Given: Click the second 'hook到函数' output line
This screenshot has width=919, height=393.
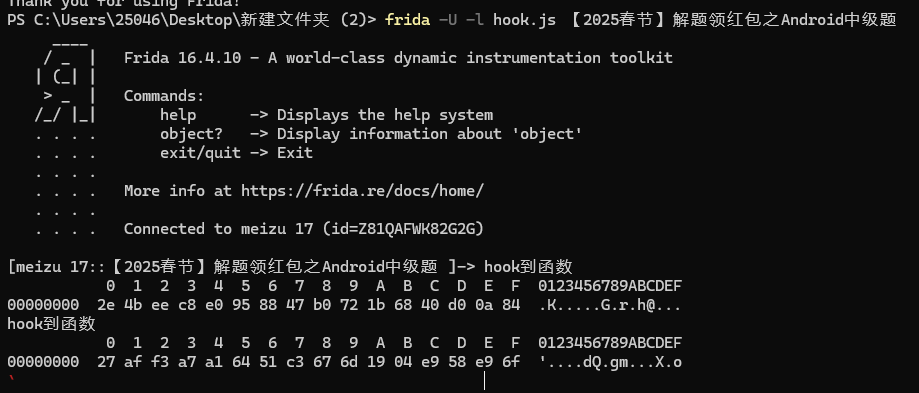Looking at the screenshot, I should click(x=52, y=324).
